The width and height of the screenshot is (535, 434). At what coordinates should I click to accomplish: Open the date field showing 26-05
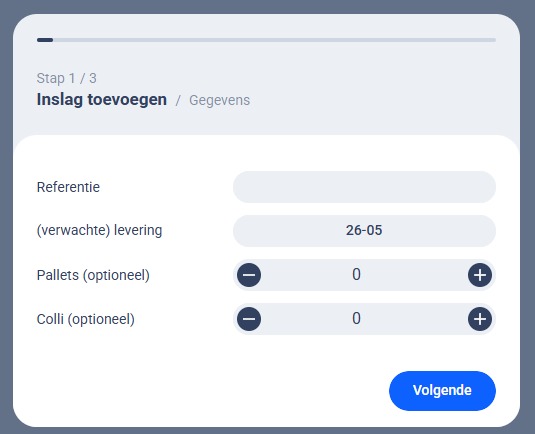[364, 231]
